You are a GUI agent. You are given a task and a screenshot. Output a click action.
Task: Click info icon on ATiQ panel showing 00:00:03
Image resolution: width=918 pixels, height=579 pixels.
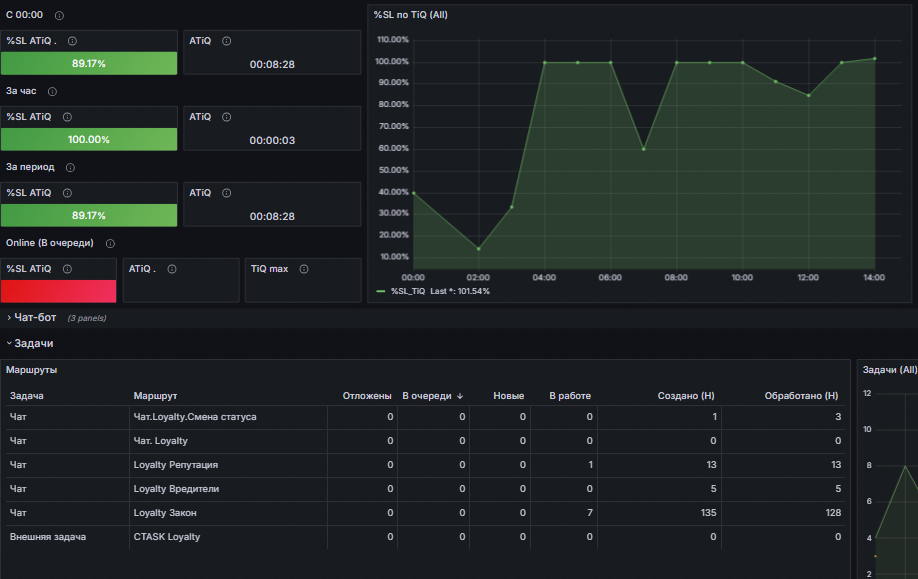tap(227, 117)
